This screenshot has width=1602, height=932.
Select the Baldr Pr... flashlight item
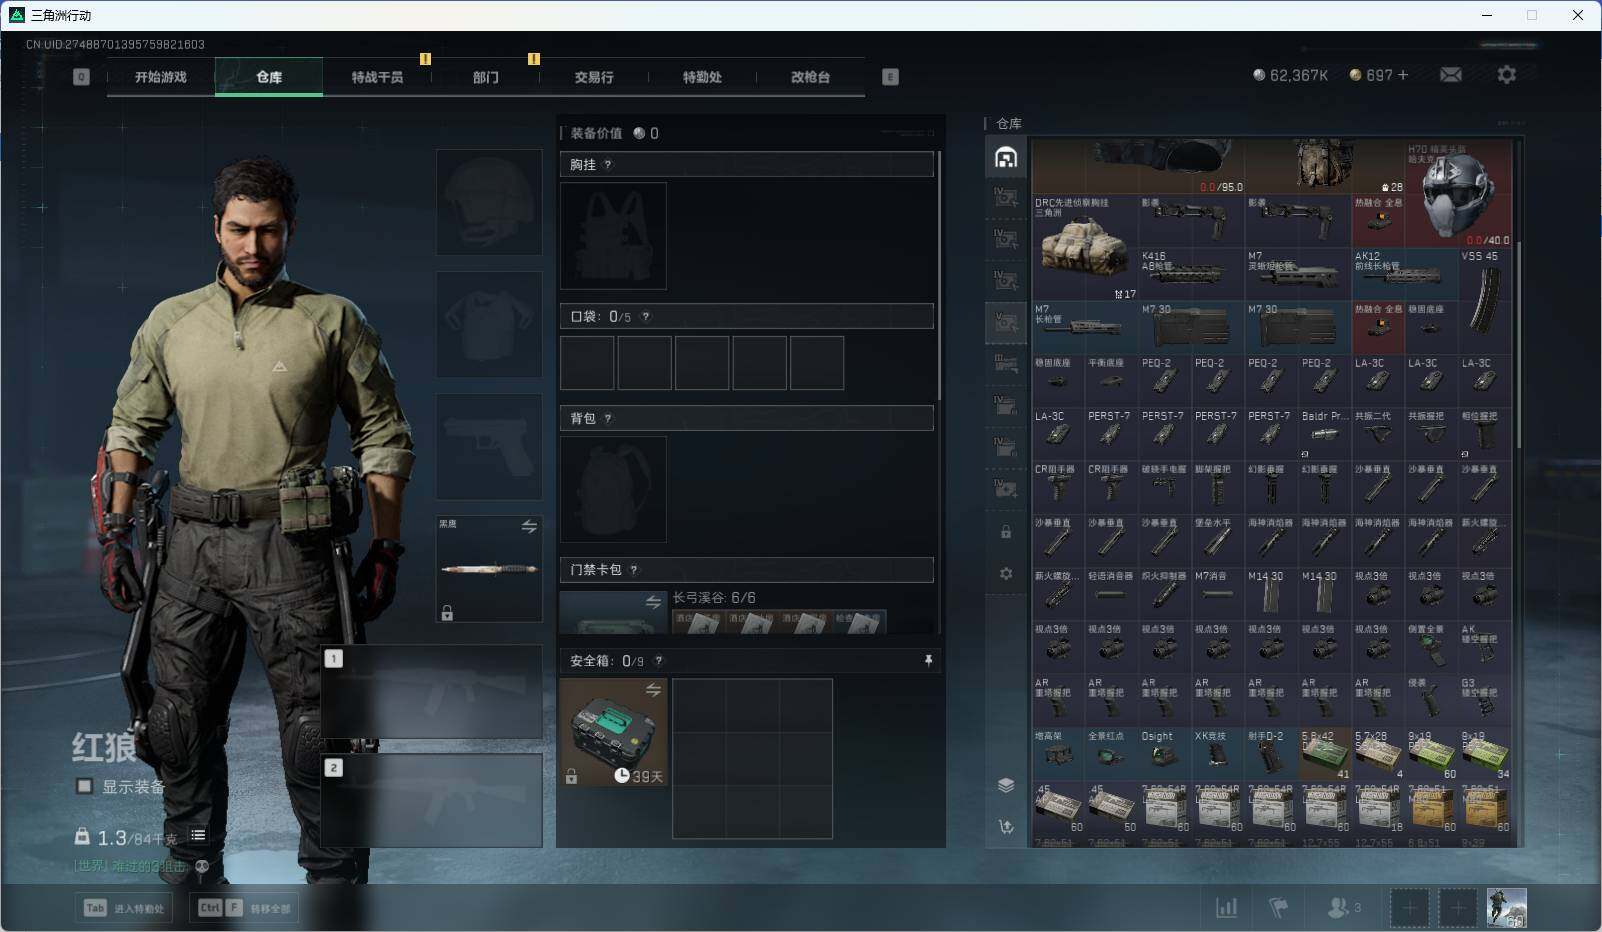coord(1325,435)
